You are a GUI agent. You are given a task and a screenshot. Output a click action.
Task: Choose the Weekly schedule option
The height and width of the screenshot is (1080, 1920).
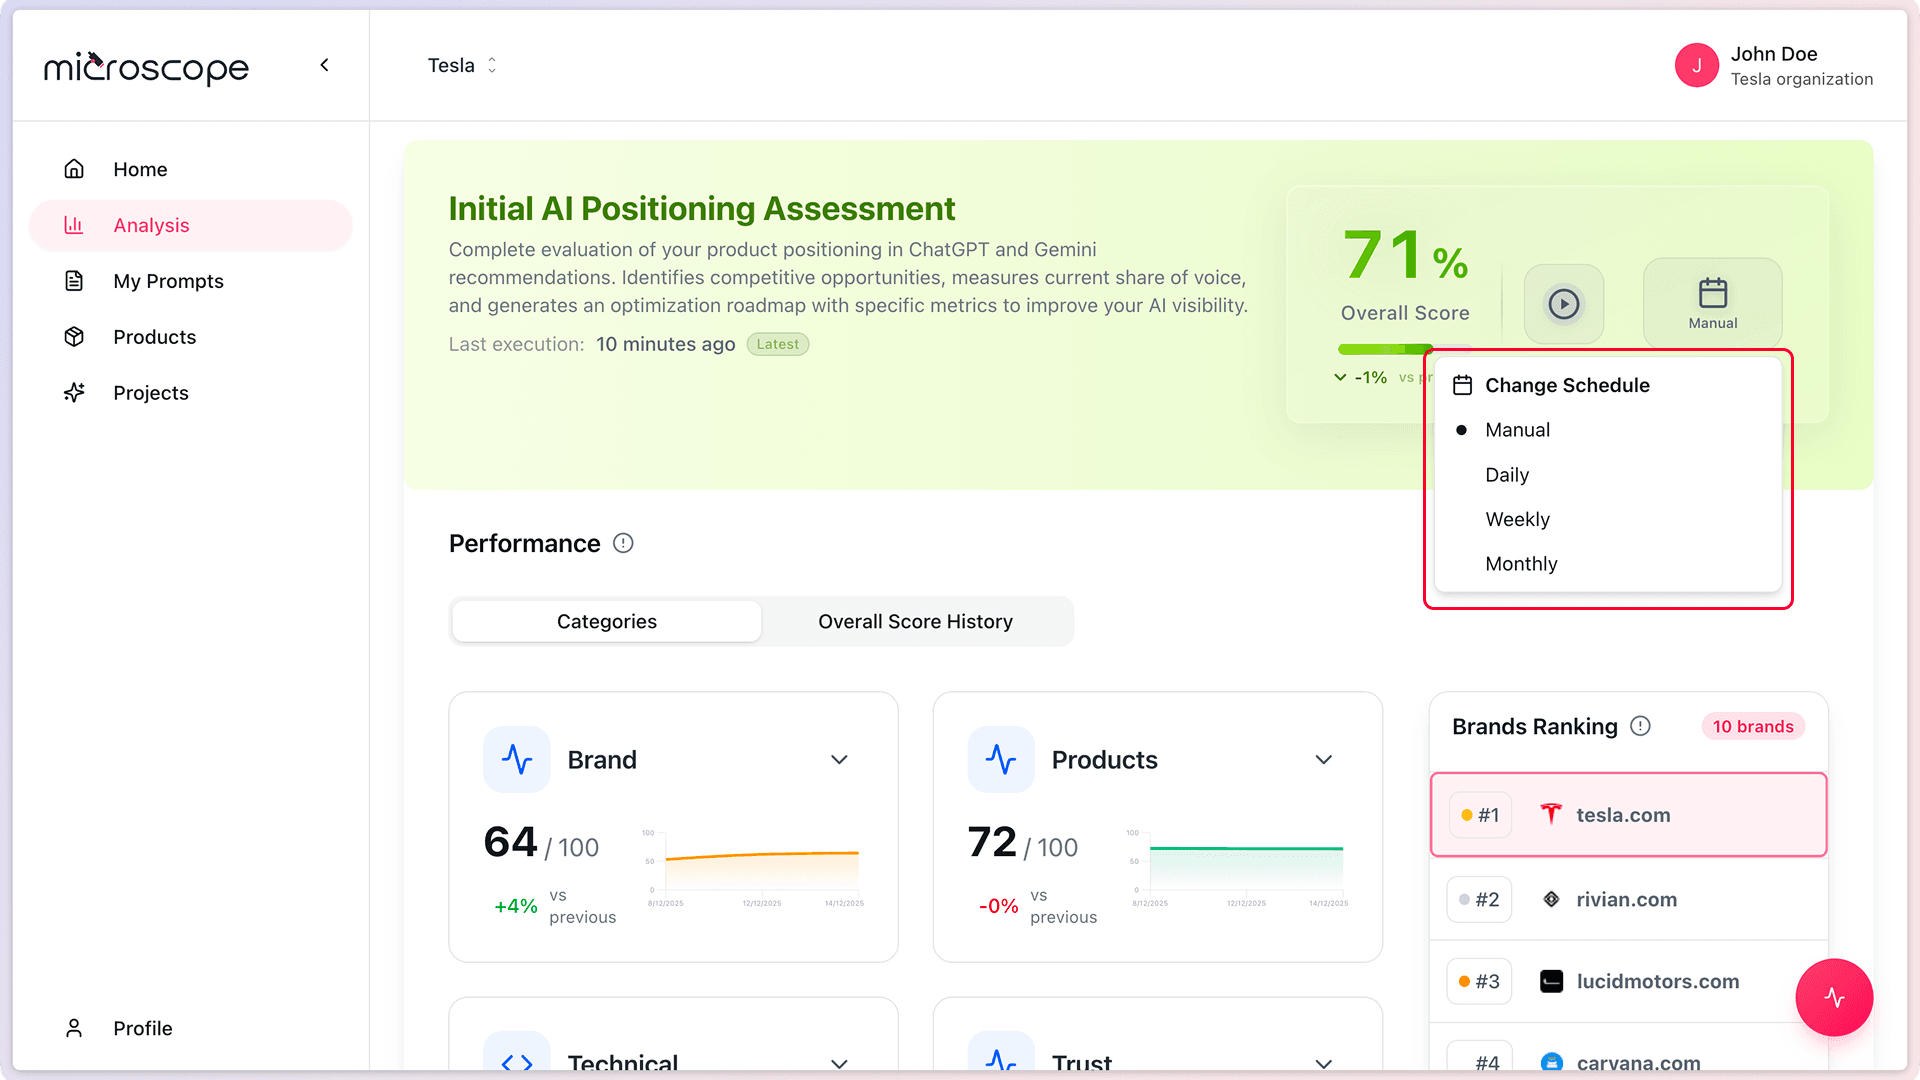tap(1517, 519)
